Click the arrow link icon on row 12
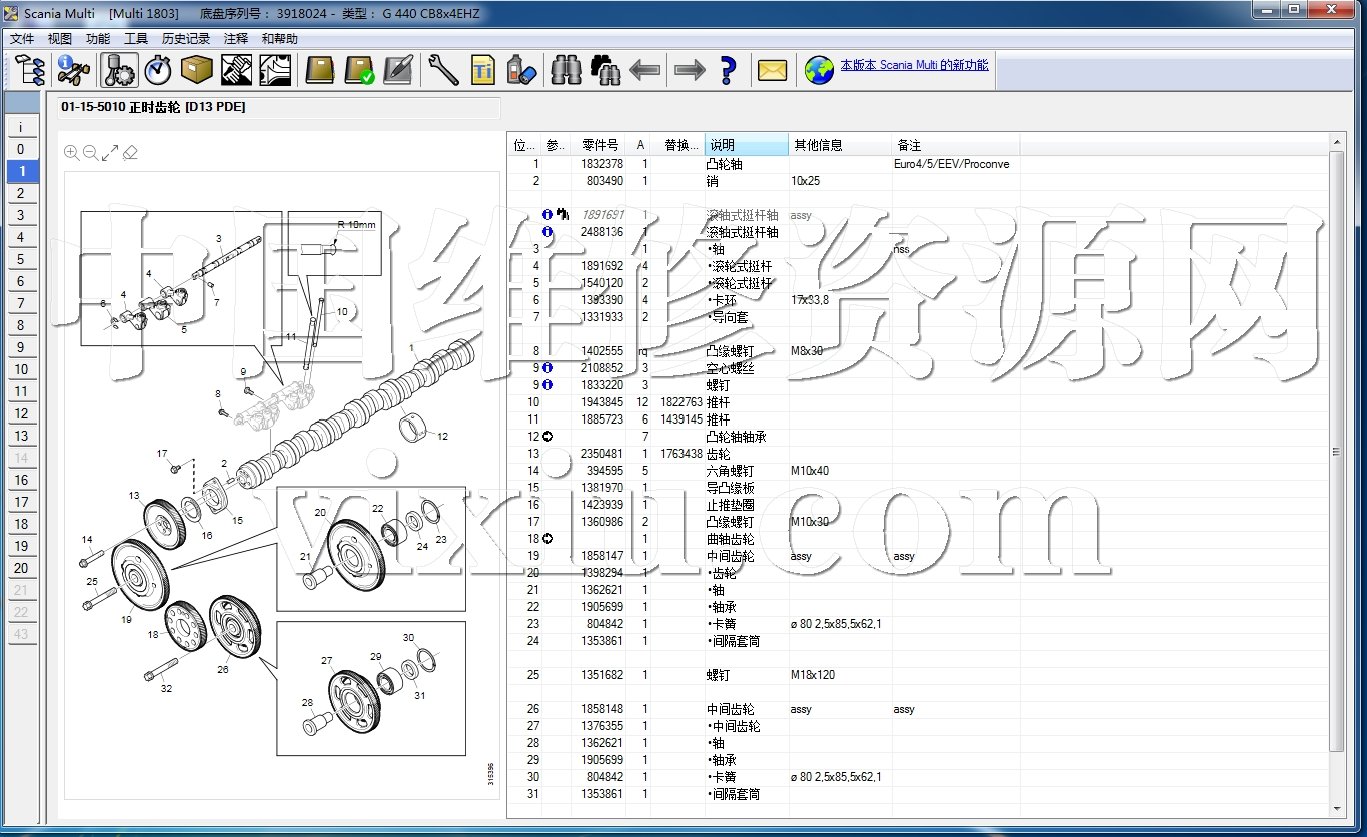1367x837 pixels. 547,437
